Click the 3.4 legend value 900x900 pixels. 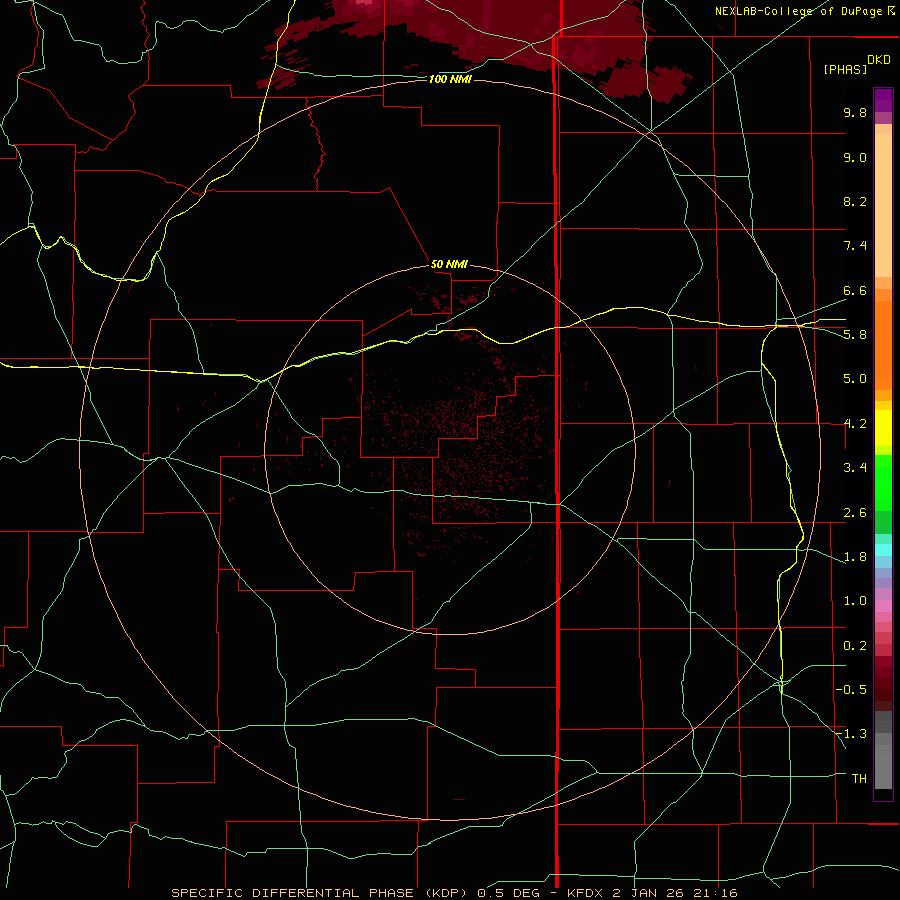[x=855, y=468]
